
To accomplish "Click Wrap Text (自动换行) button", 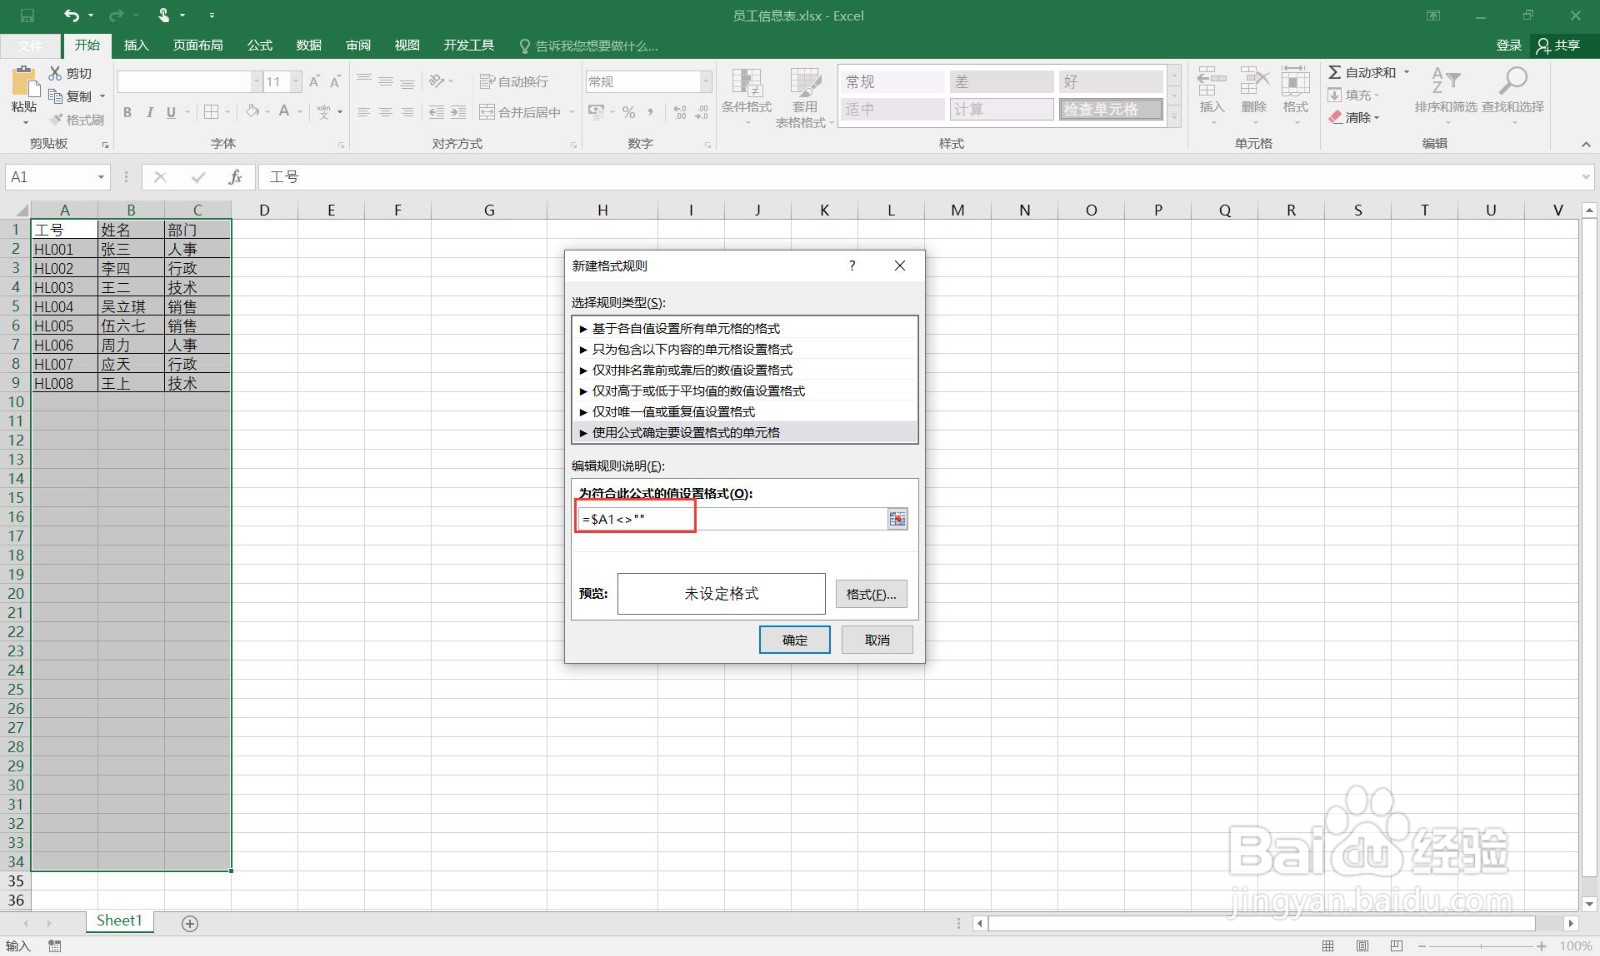I will coord(514,81).
